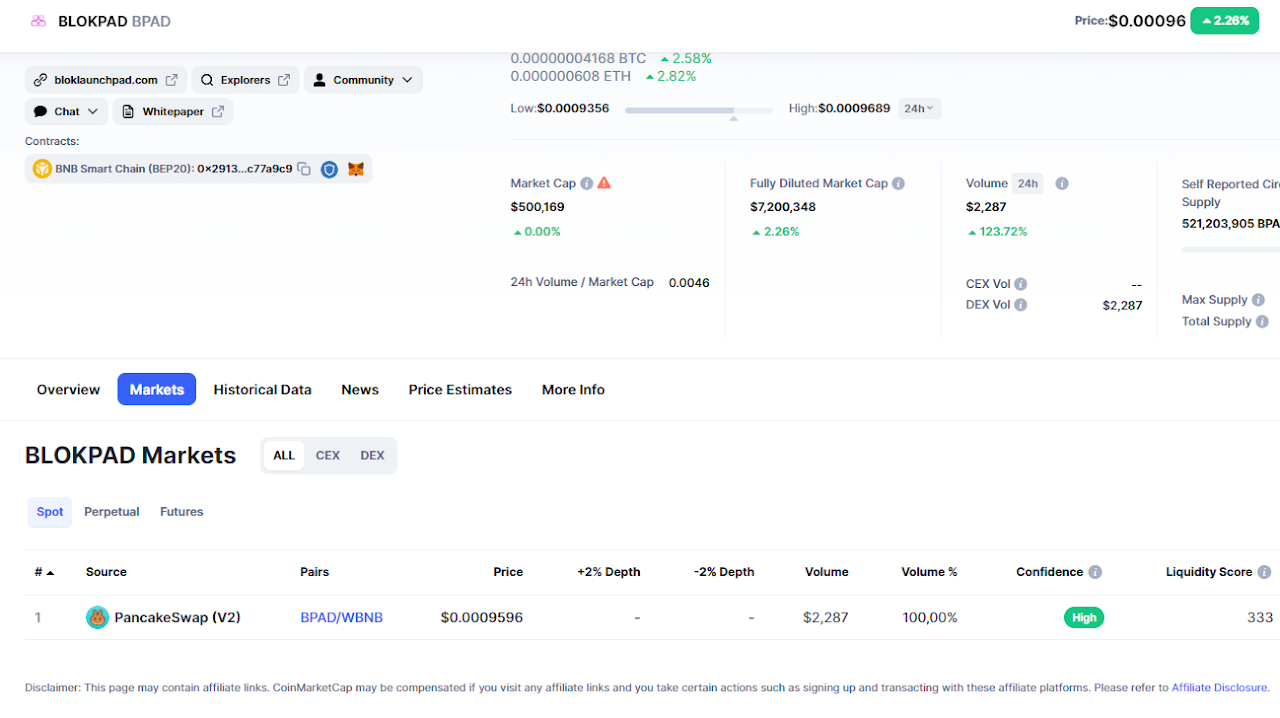Open the Community dropdown
Screen dimensions: 1280x718
(363, 80)
